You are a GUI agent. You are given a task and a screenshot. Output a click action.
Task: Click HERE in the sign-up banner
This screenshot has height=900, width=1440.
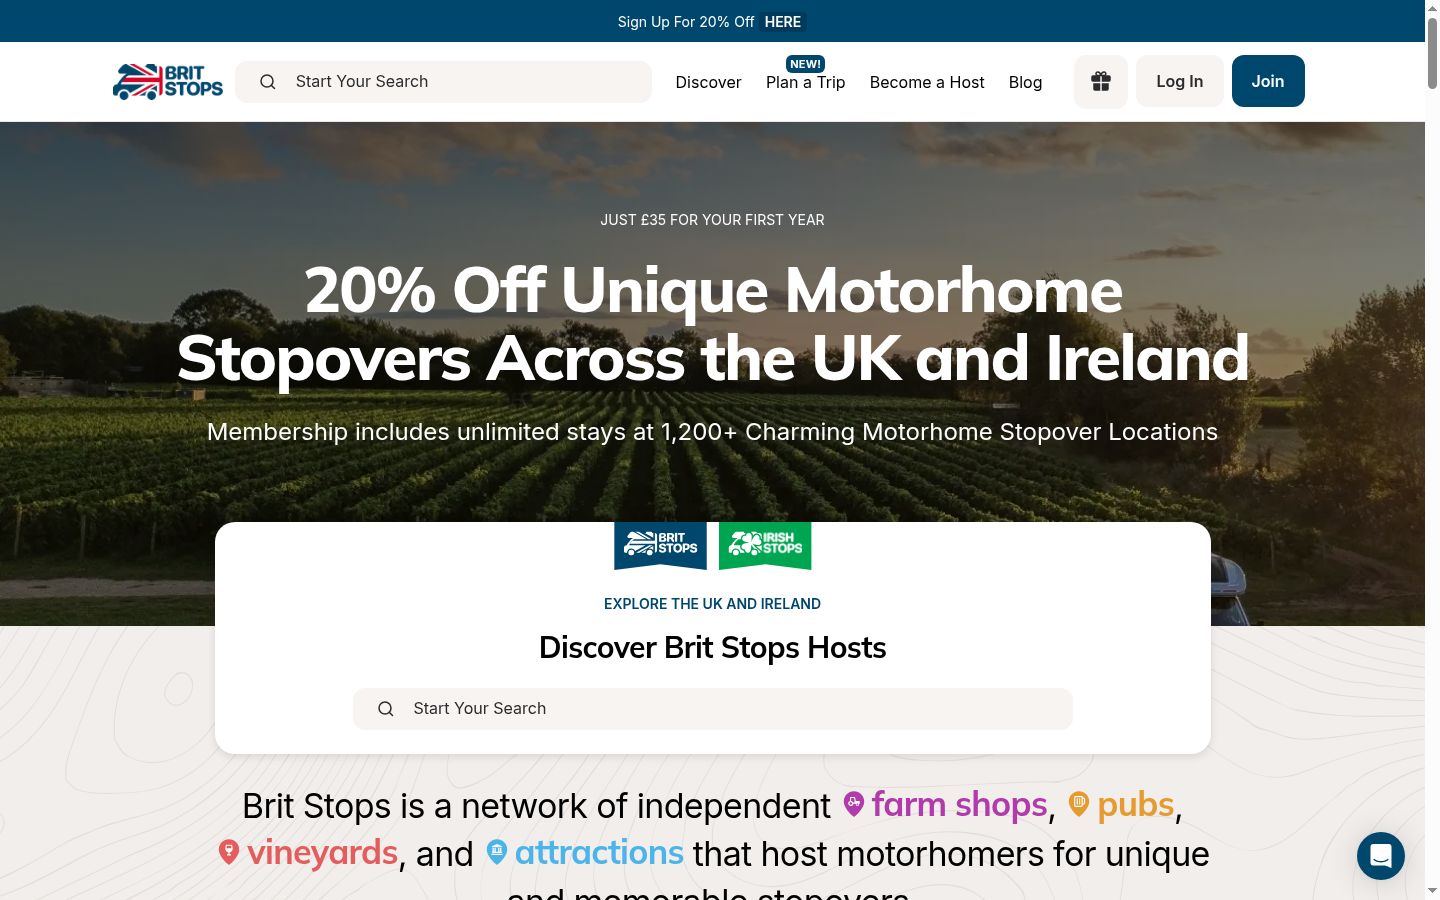click(x=783, y=22)
